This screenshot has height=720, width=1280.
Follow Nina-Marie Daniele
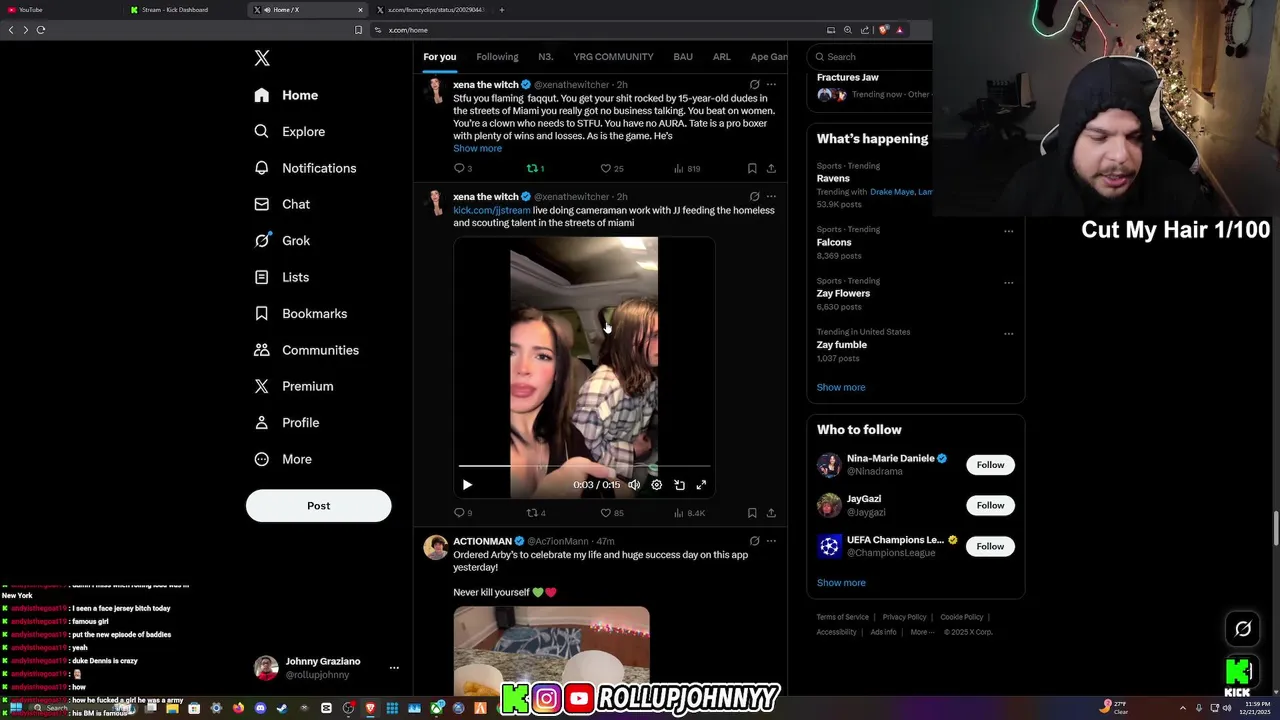pyautogui.click(x=990, y=465)
